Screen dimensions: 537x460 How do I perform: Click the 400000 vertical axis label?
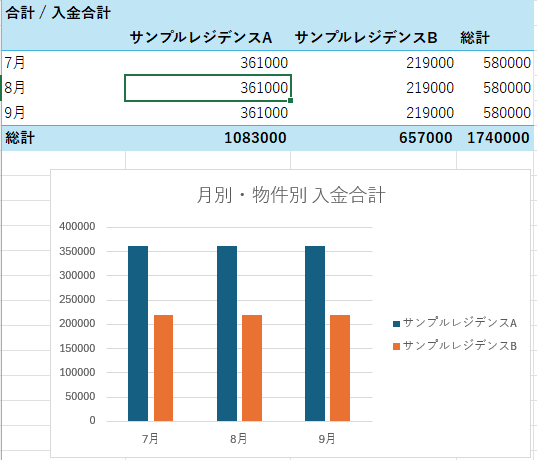pyautogui.click(x=77, y=226)
